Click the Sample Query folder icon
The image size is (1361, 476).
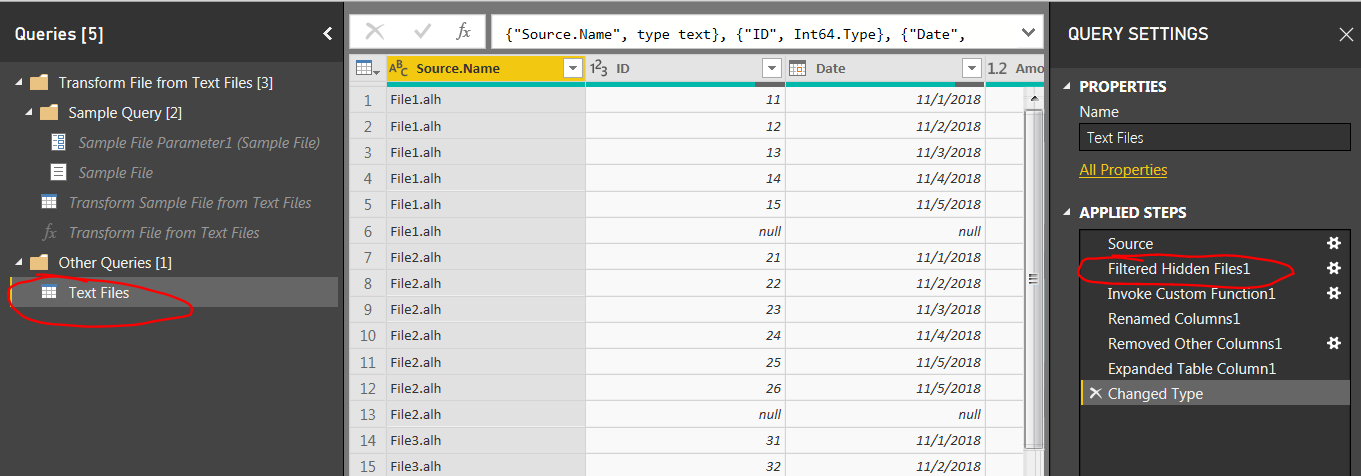point(49,113)
